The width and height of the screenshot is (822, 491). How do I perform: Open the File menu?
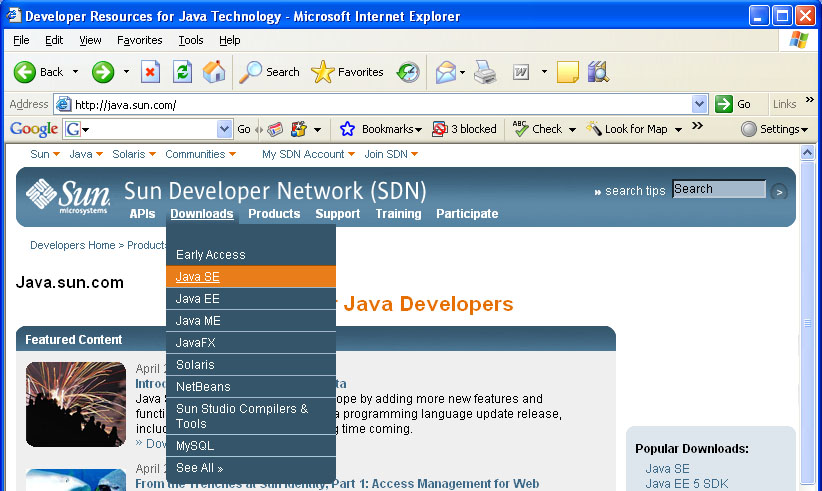tap(21, 40)
